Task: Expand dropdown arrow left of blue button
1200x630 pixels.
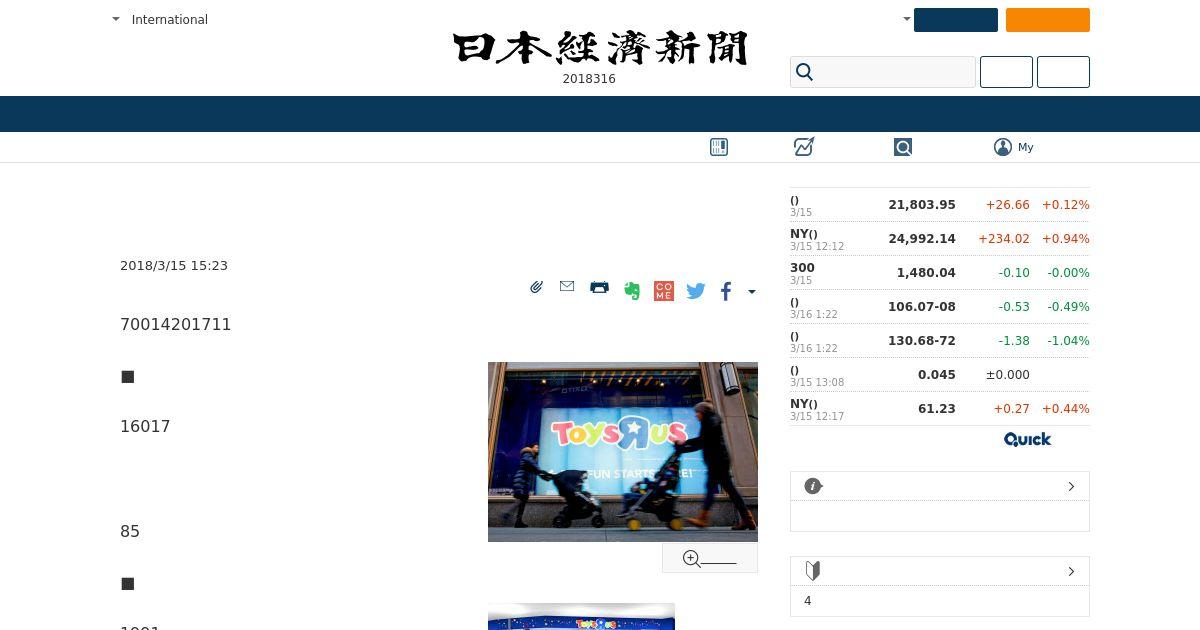Action: point(907,19)
